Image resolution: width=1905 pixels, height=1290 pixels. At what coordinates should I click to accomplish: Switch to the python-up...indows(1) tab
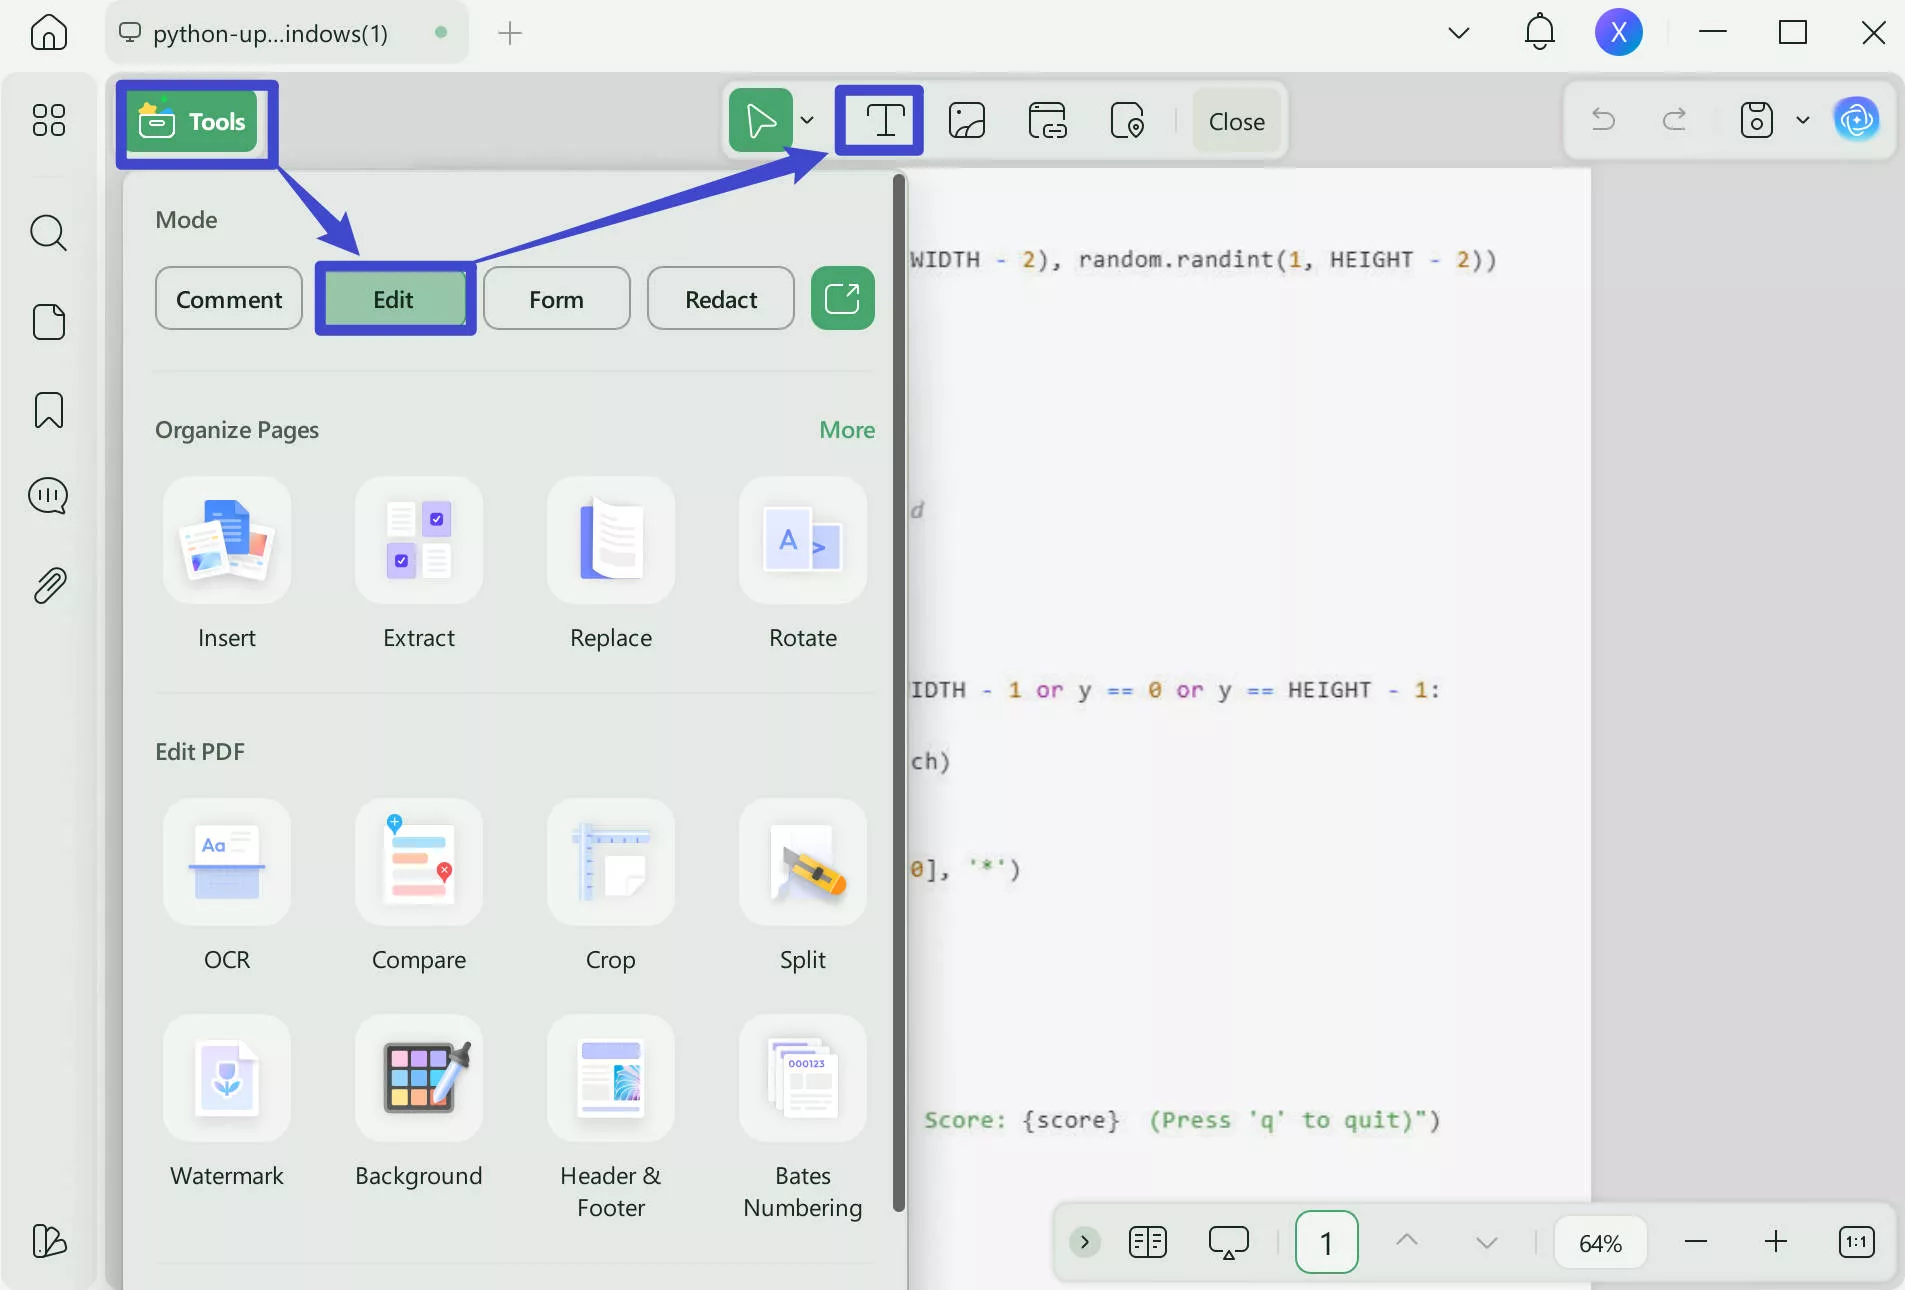(270, 32)
